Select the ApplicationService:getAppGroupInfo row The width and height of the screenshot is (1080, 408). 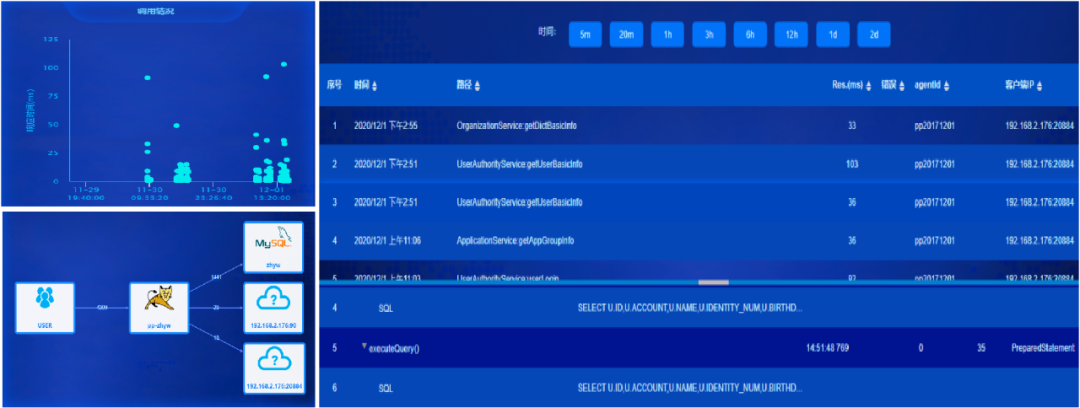click(516, 240)
